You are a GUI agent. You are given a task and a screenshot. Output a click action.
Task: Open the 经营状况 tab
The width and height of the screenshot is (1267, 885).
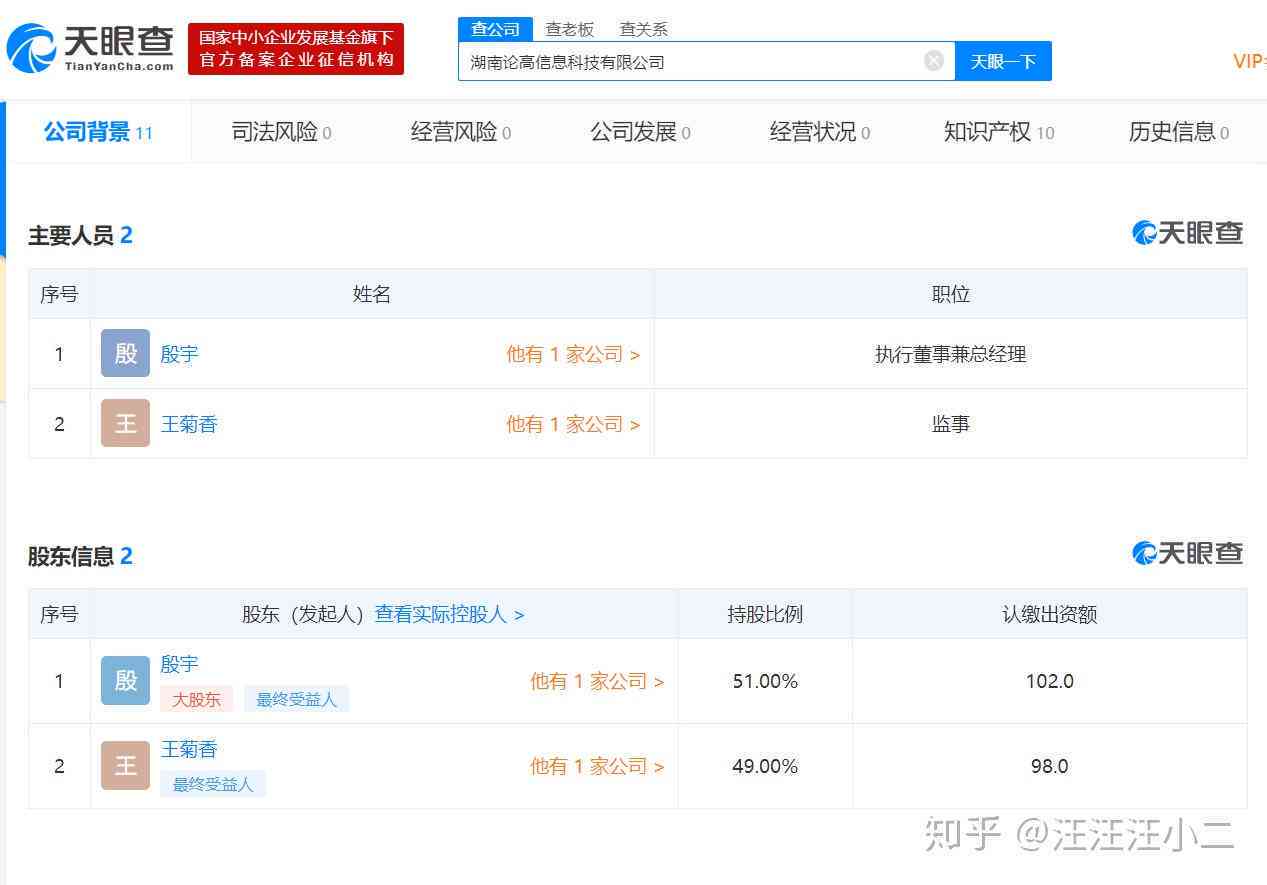click(819, 132)
